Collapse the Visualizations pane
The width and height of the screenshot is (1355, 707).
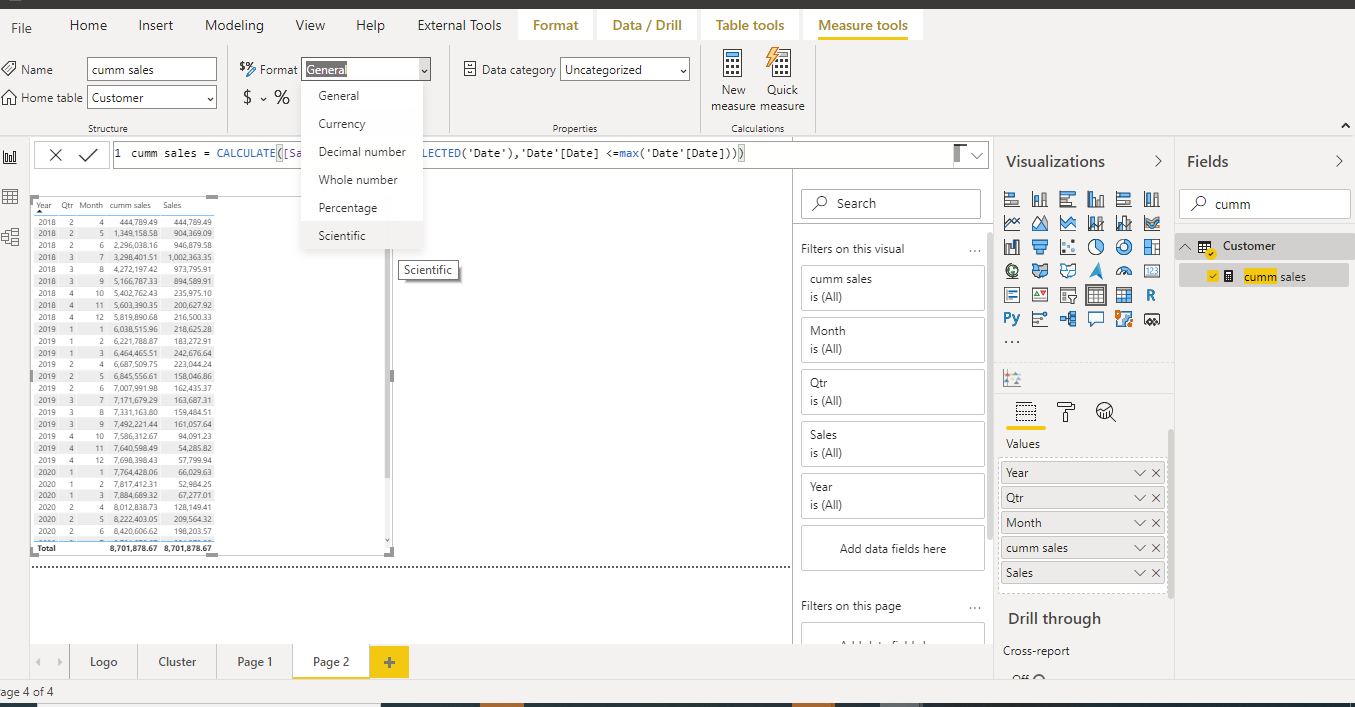point(1158,161)
